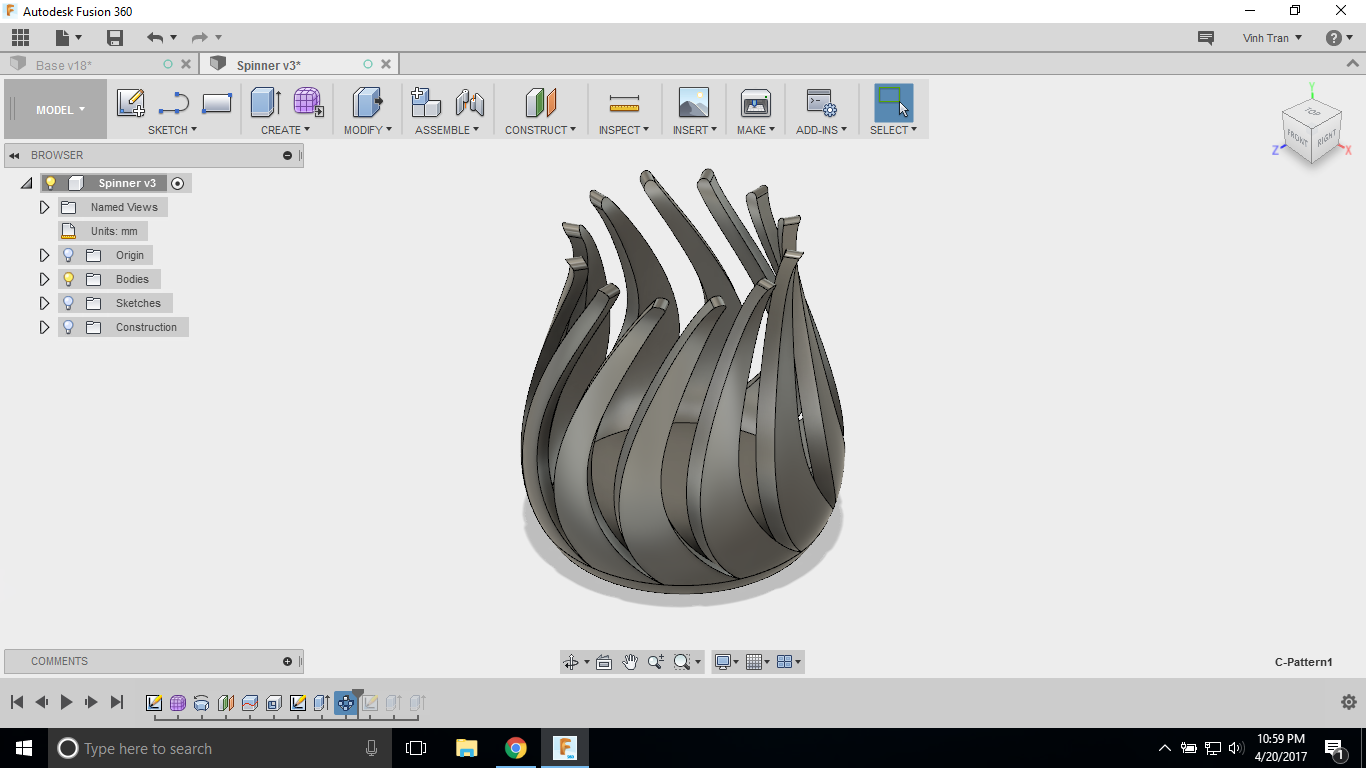Open the CONSTRUCT menu
The width and height of the screenshot is (1366, 768).
pyautogui.click(x=540, y=130)
